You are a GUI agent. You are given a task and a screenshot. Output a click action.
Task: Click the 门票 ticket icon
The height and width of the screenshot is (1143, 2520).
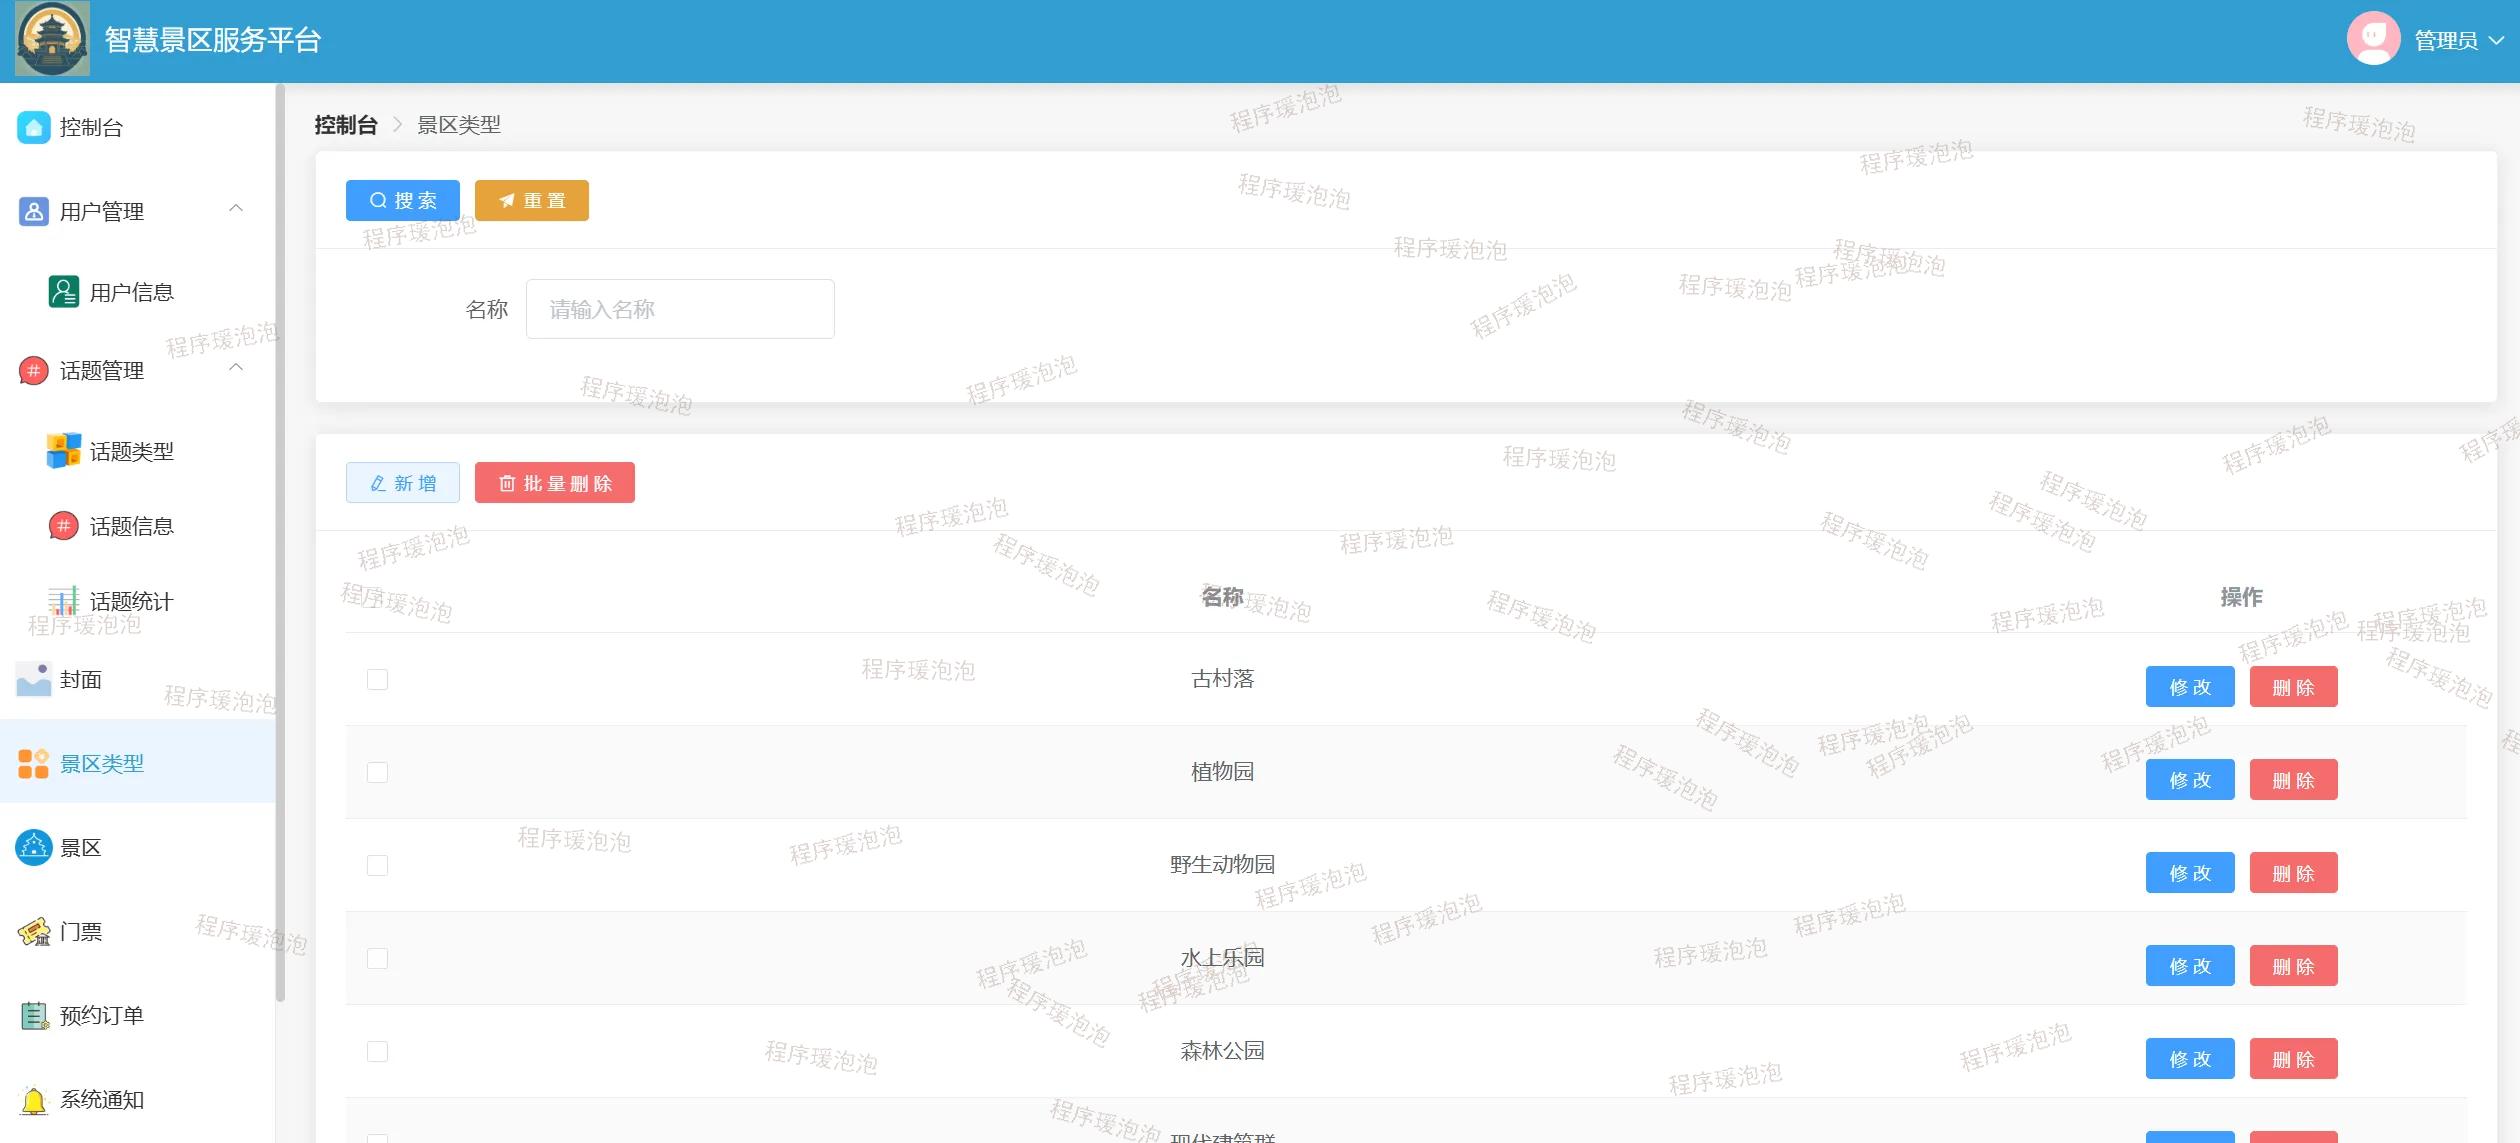(33, 932)
